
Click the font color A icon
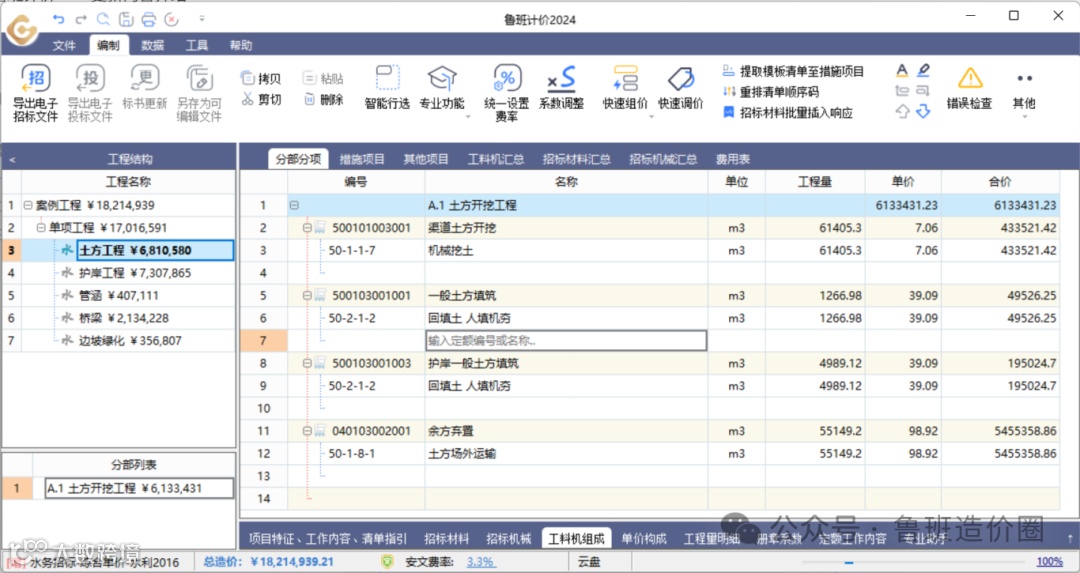(902, 70)
